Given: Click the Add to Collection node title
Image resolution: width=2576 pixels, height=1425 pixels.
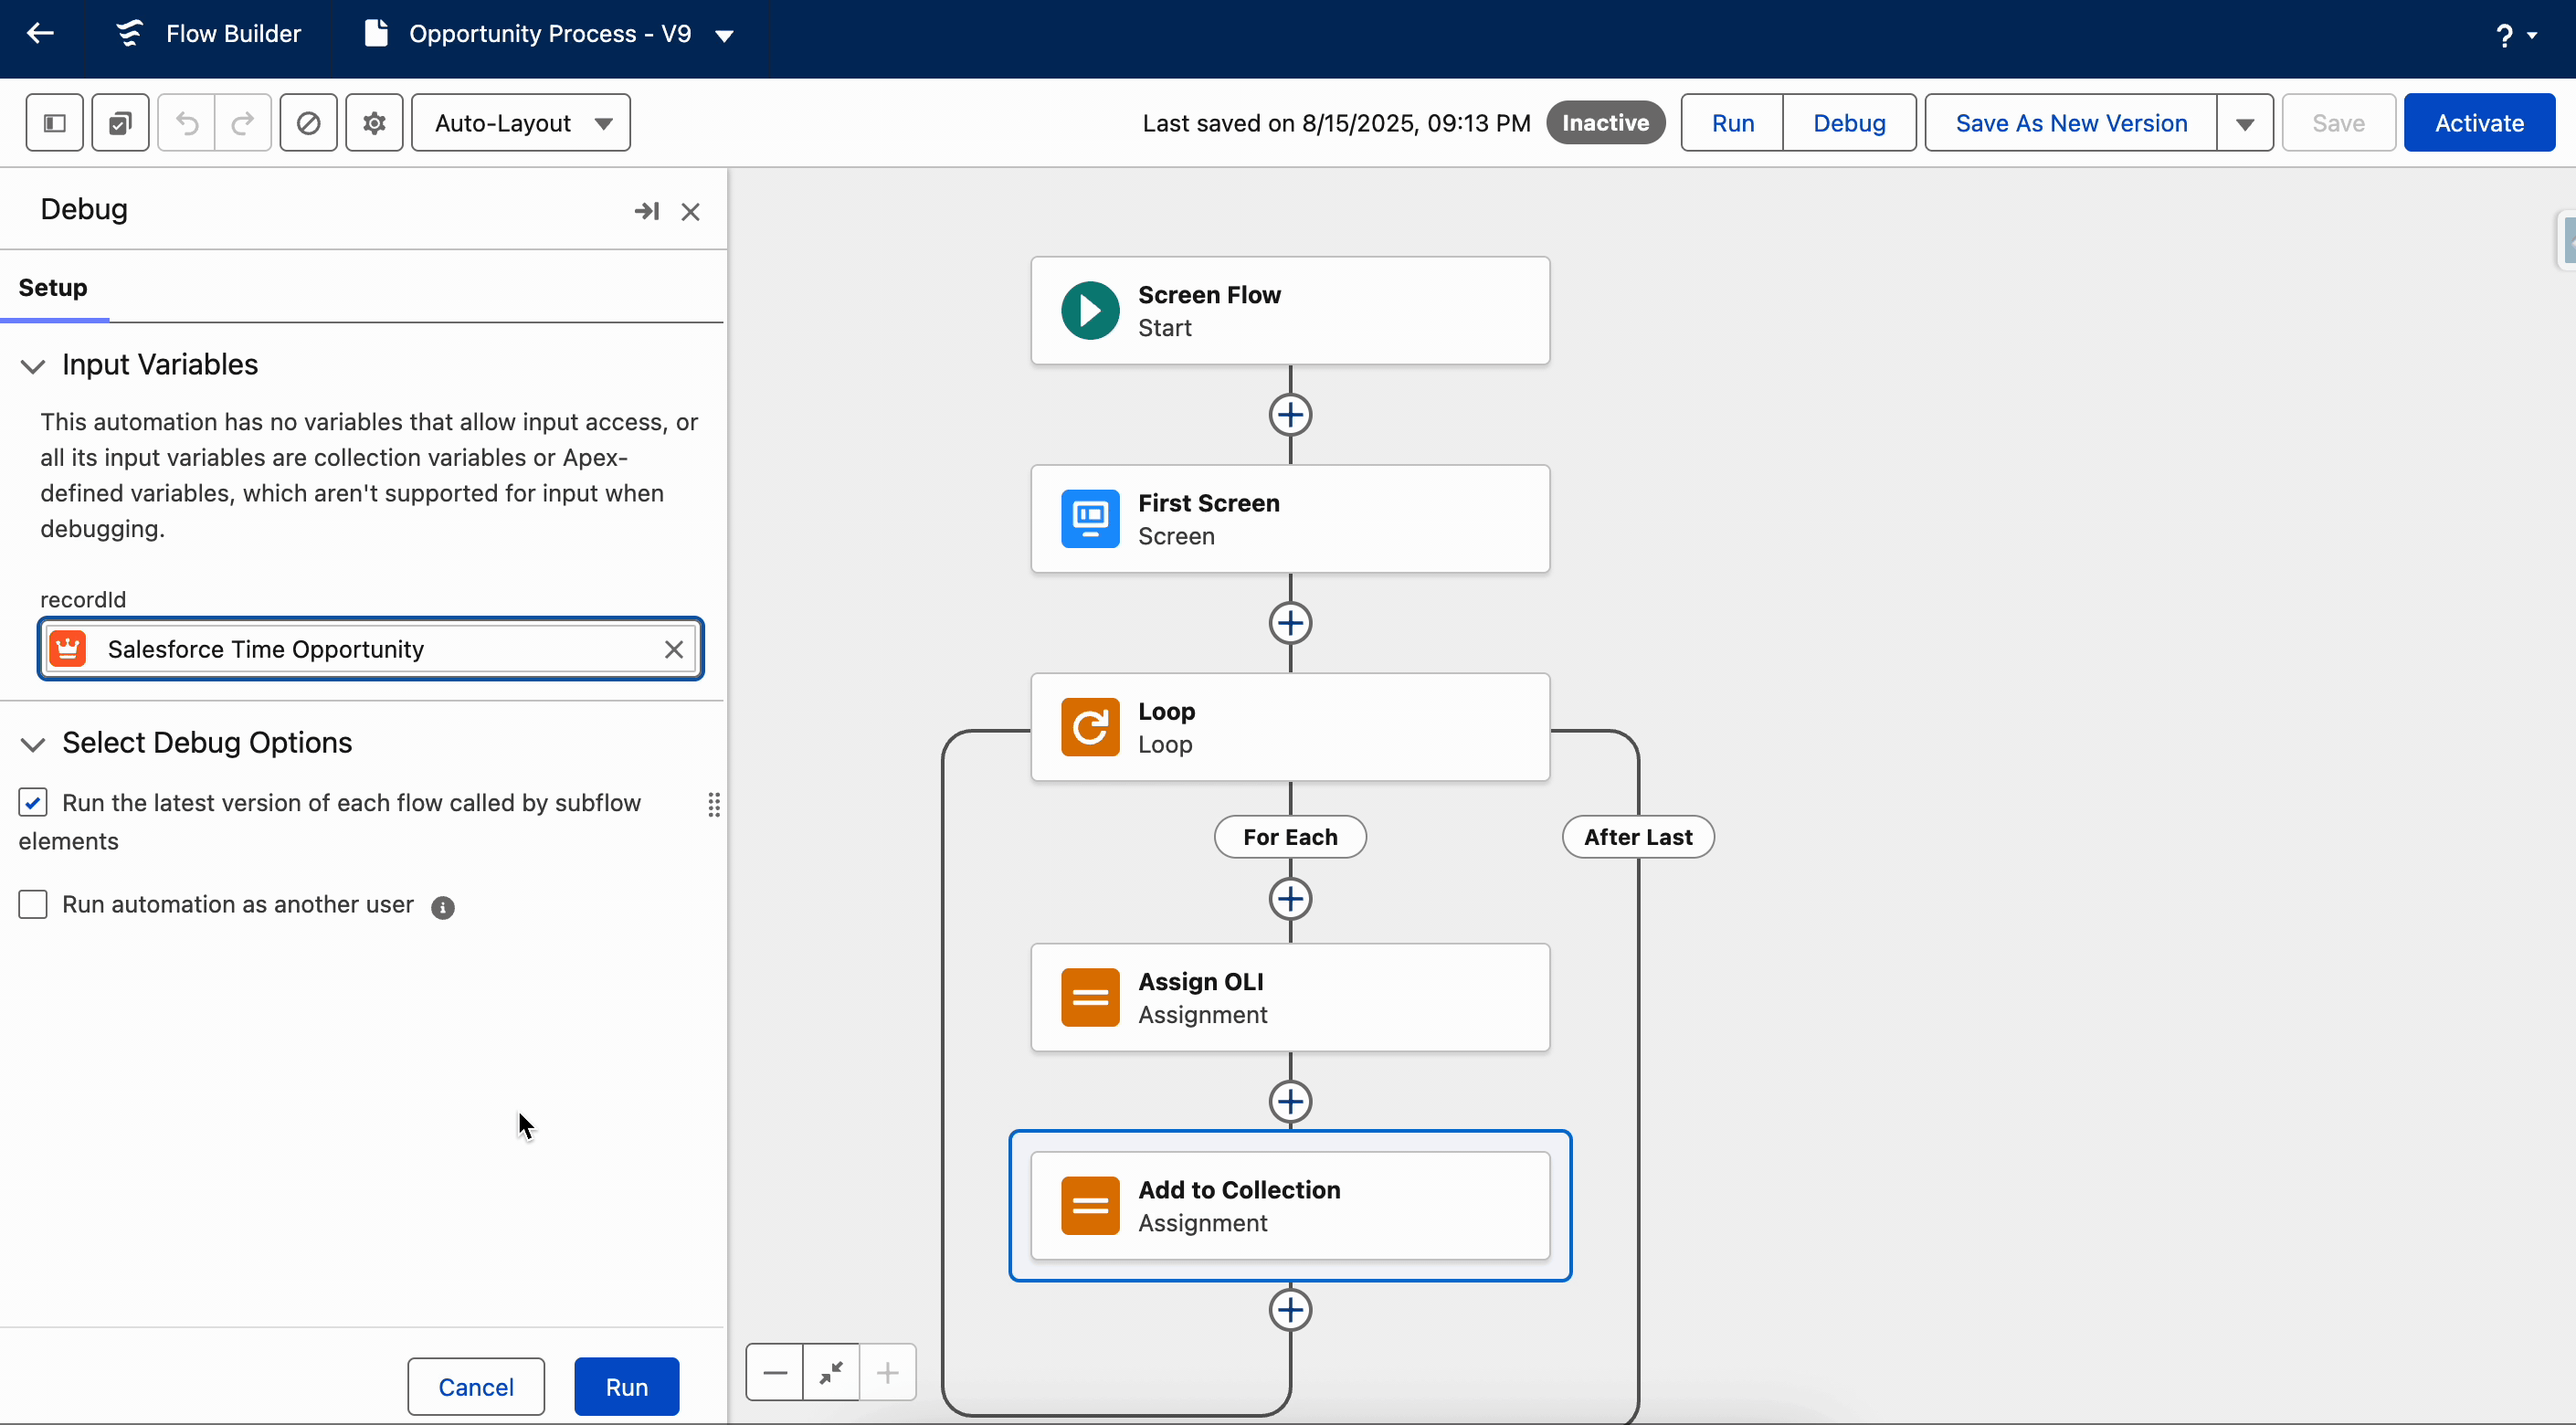Looking at the screenshot, I should tap(1239, 1190).
